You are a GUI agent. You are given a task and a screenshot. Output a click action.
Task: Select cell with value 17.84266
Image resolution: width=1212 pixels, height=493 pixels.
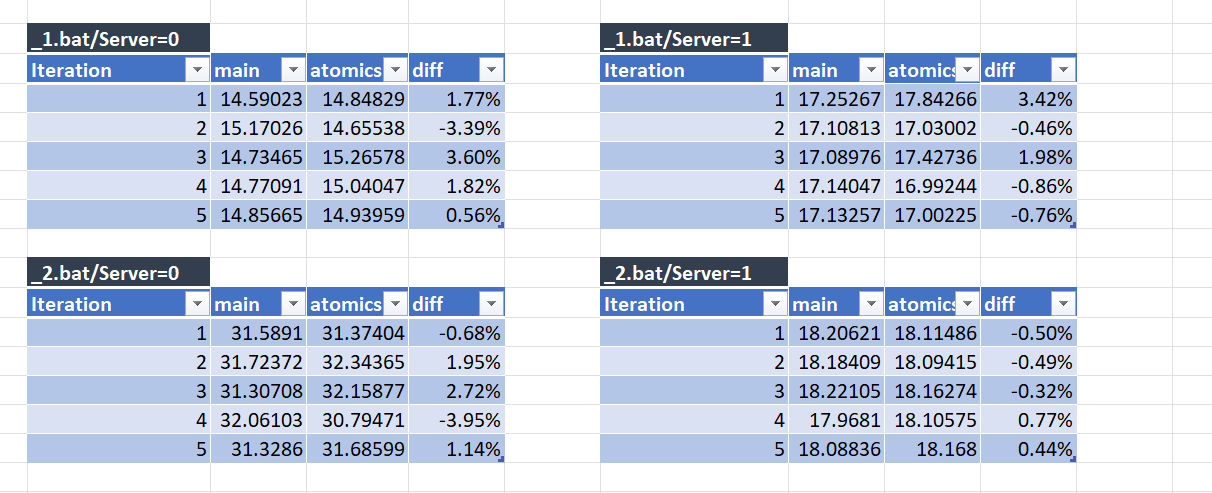[933, 99]
